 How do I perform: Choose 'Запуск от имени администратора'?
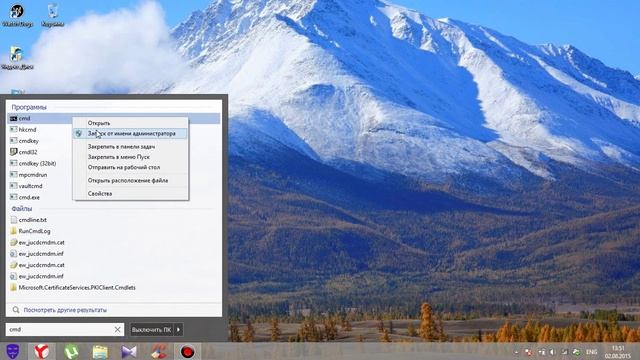click(131, 133)
